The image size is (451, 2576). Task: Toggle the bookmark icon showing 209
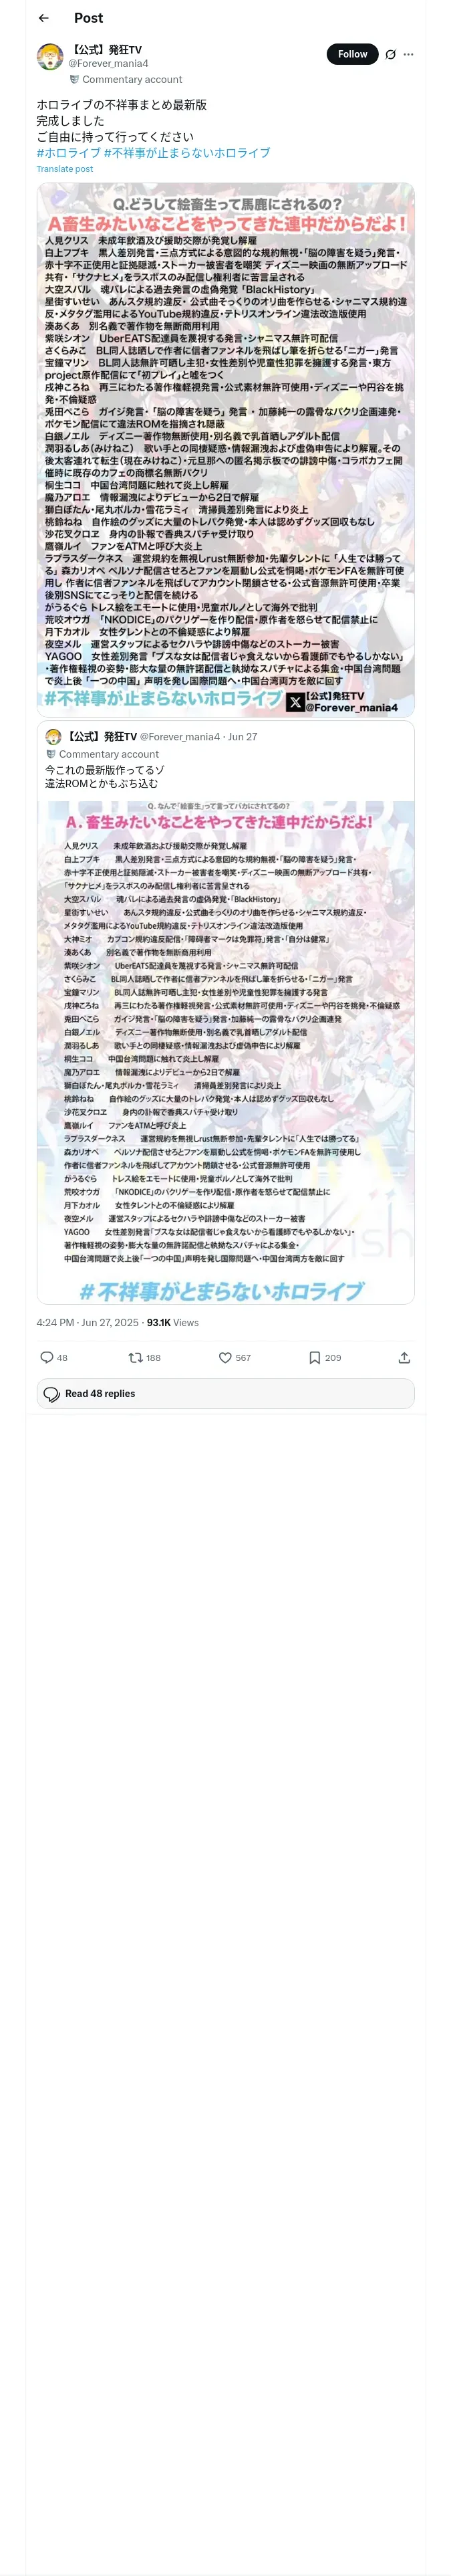[314, 1357]
